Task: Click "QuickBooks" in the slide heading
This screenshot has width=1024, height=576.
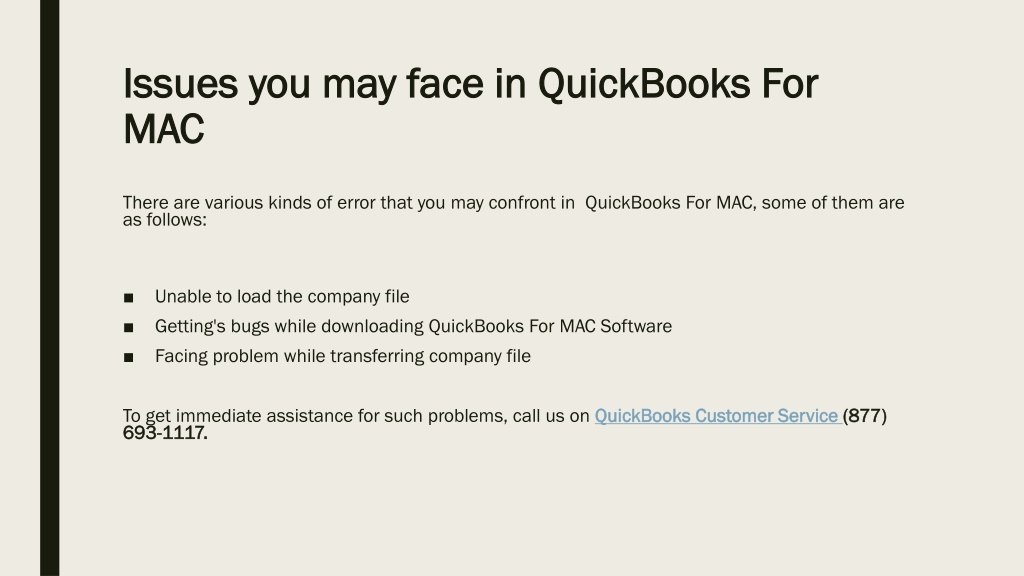Action: (644, 84)
